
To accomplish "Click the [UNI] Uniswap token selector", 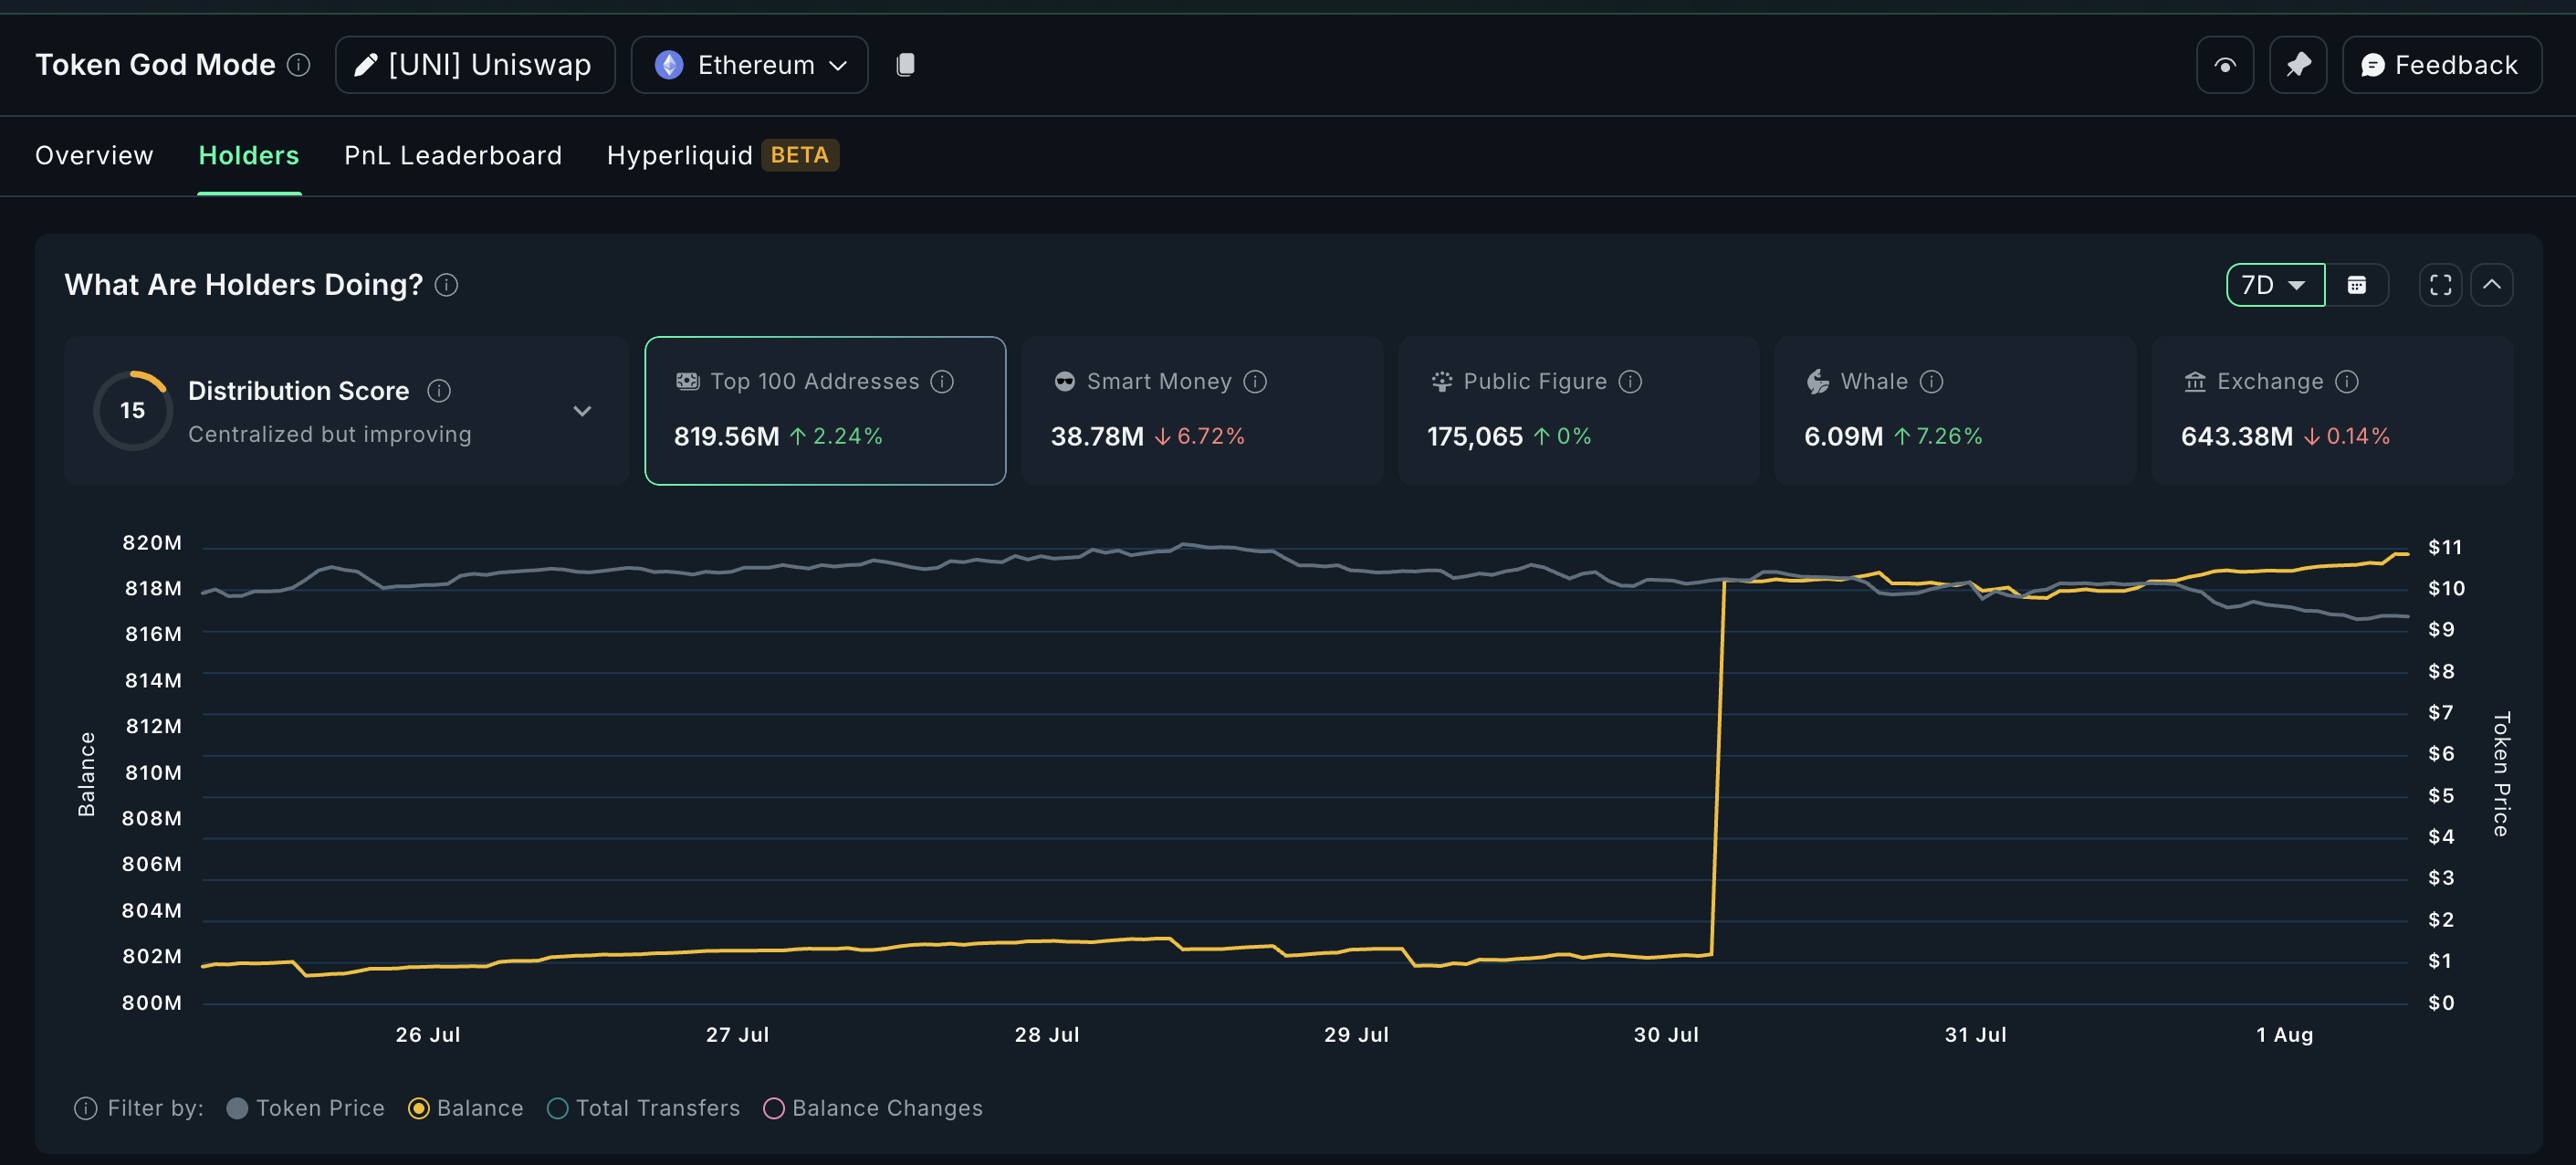I will pos(475,65).
